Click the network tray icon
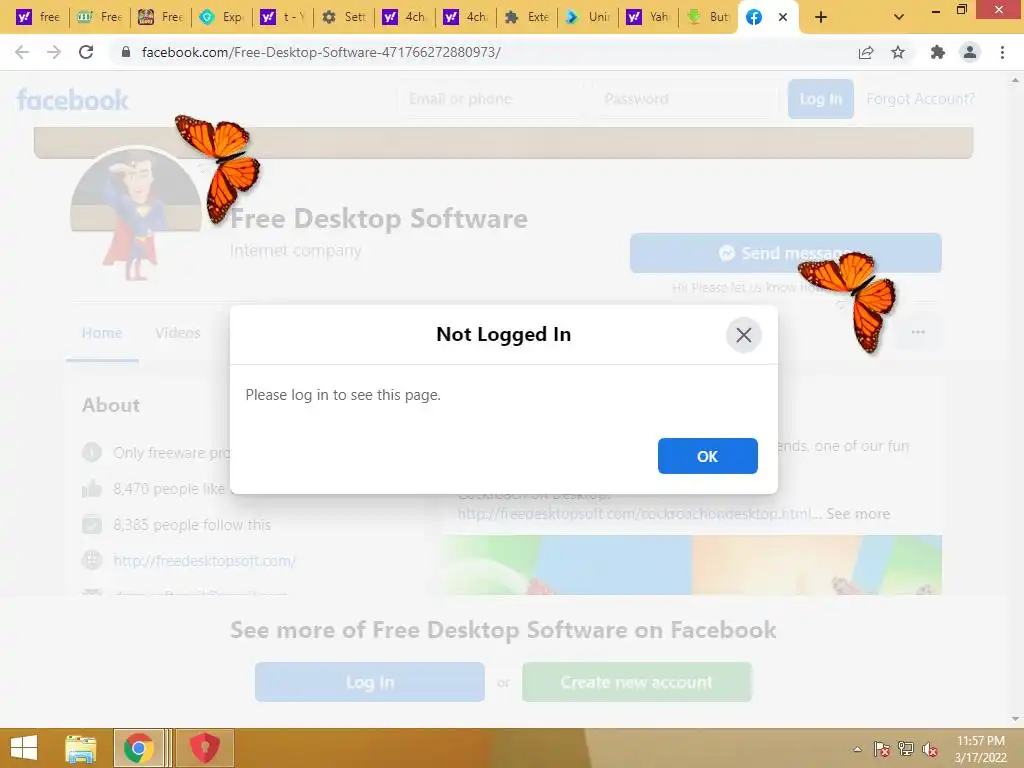 [x=906, y=749]
